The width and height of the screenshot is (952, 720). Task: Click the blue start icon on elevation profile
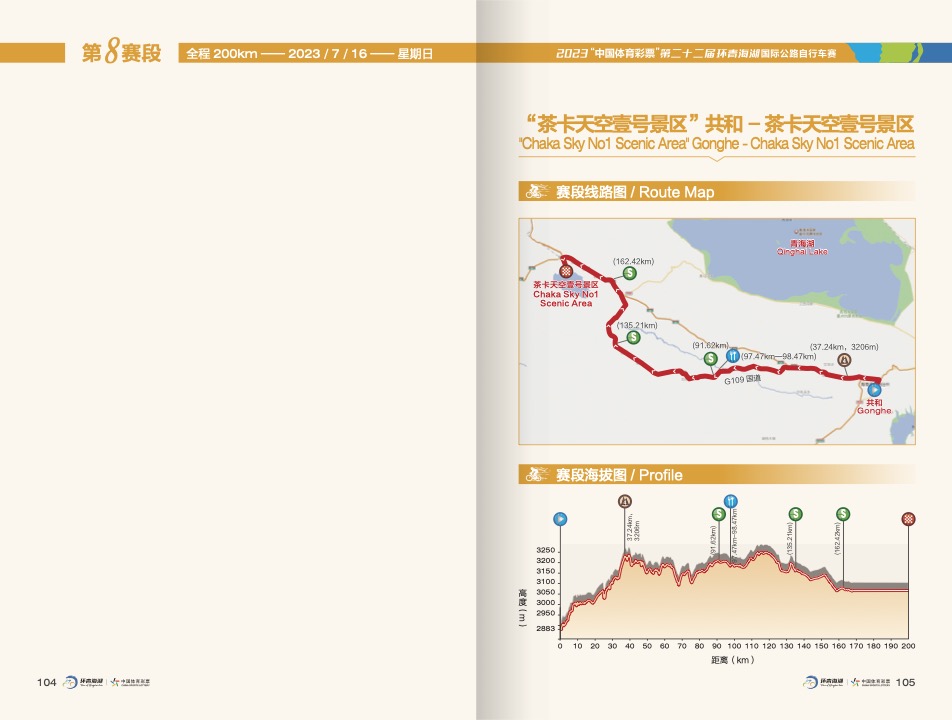(560, 519)
